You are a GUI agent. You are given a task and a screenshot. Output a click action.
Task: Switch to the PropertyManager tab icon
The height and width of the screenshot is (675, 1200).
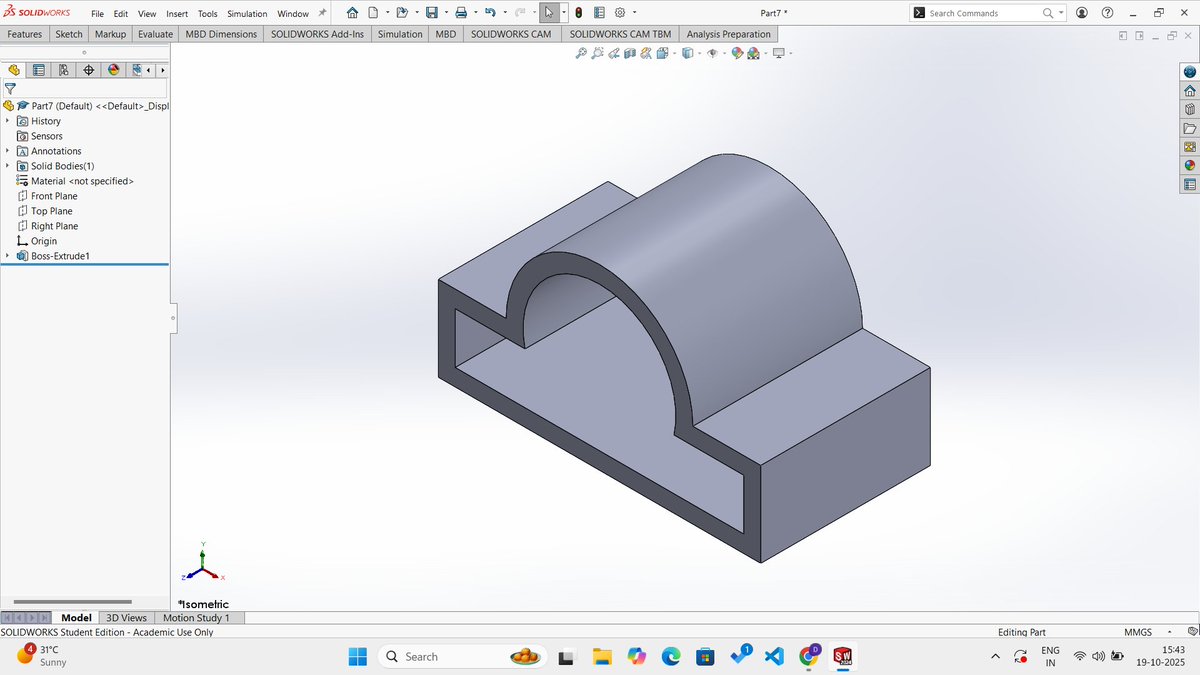coord(39,70)
